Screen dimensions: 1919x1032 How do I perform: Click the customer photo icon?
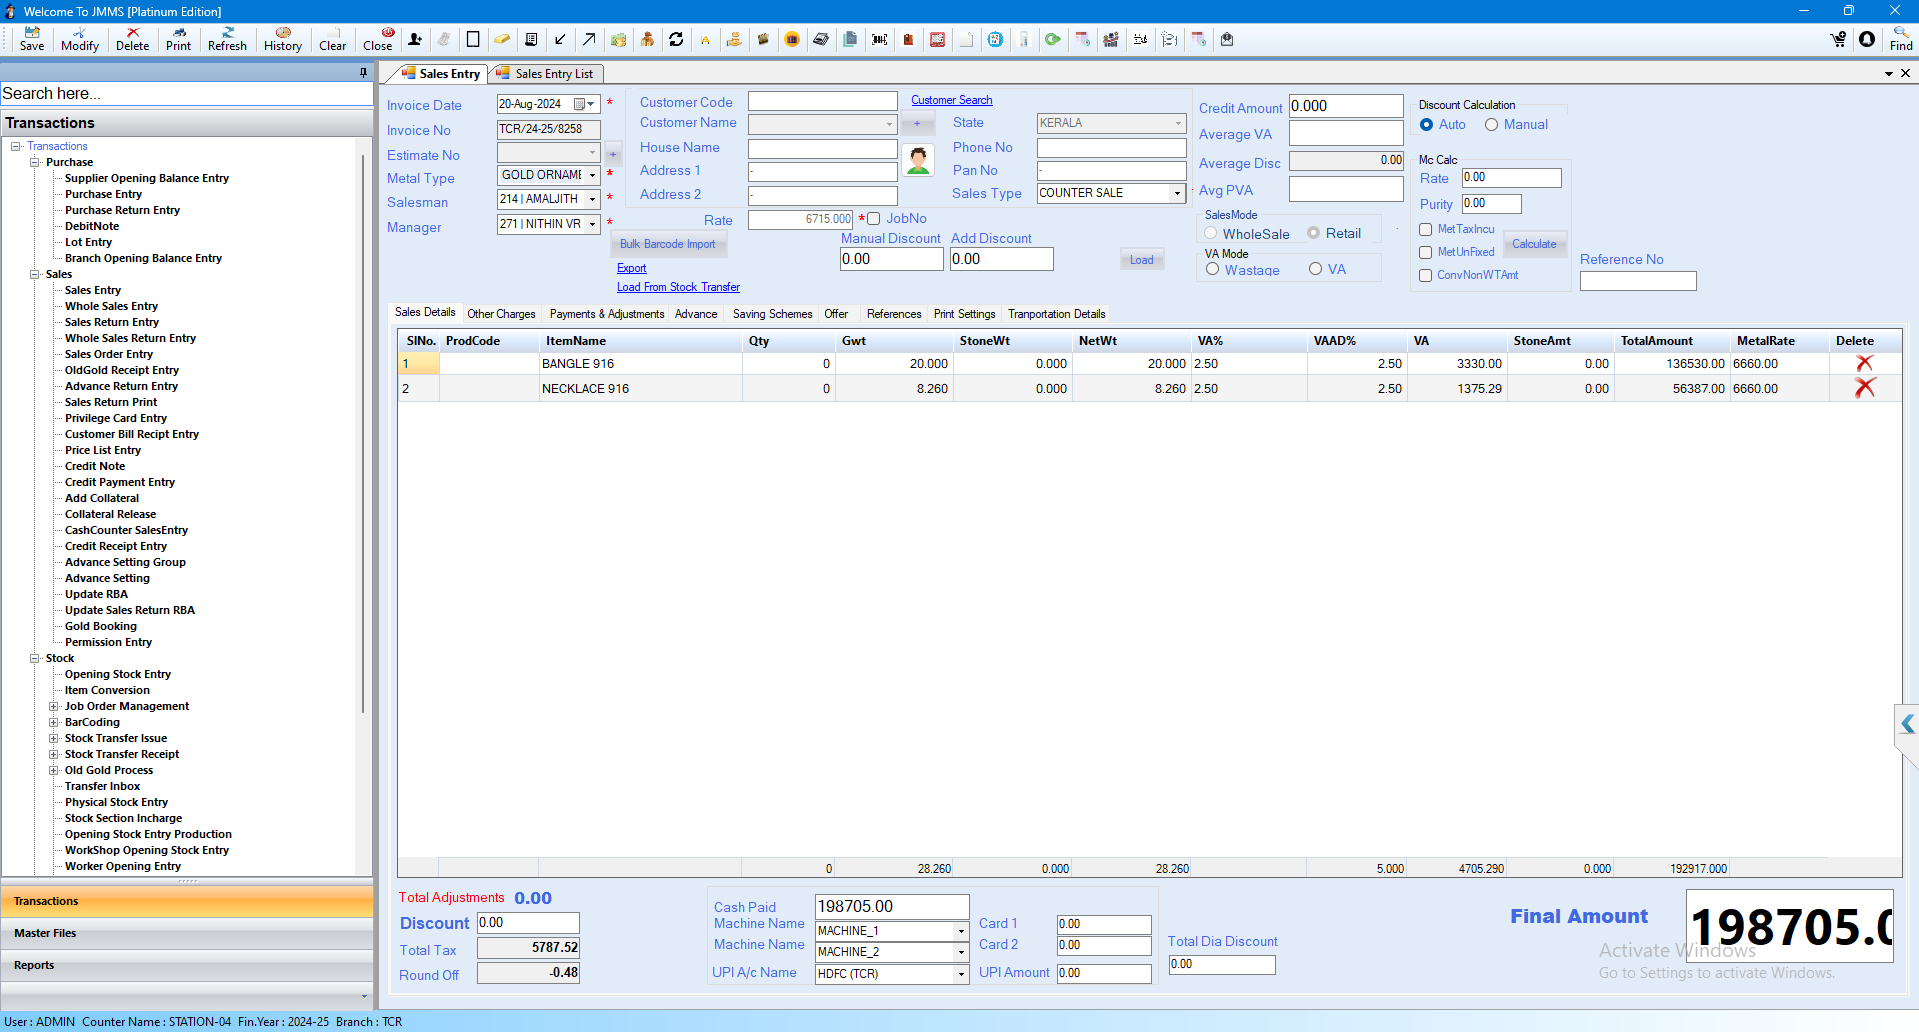917,160
